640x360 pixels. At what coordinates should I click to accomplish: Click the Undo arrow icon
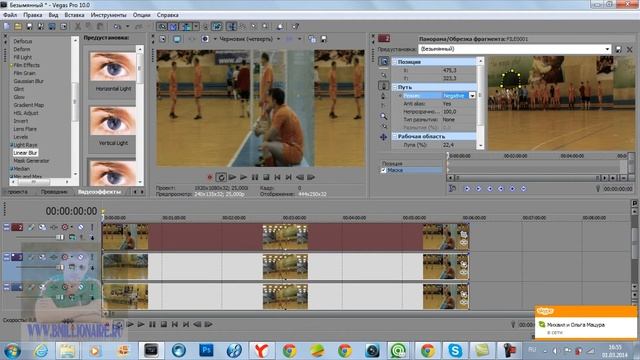pos(118,27)
